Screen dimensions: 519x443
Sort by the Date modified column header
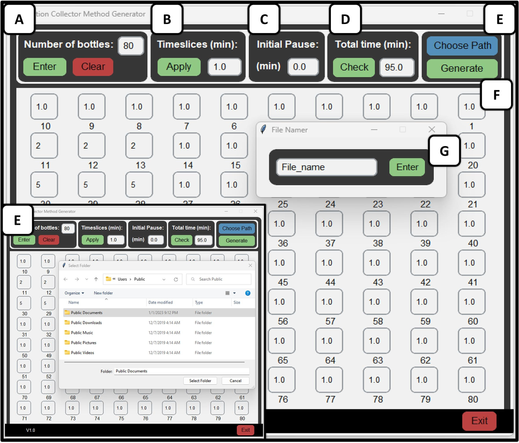point(160,302)
